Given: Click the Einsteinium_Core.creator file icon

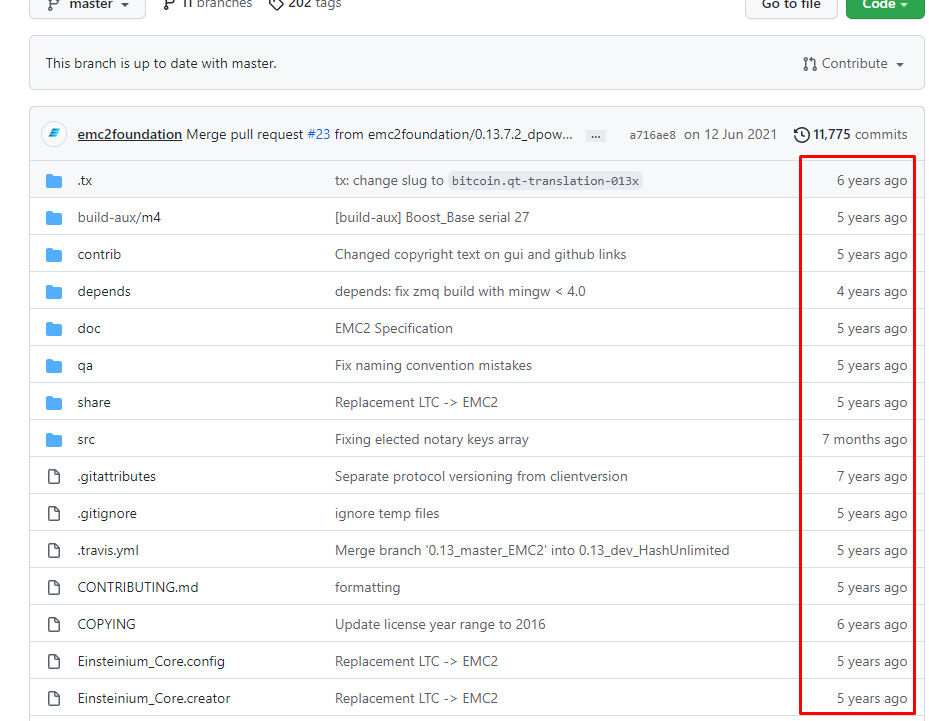Looking at the screenshot, I should pos(54,698).
